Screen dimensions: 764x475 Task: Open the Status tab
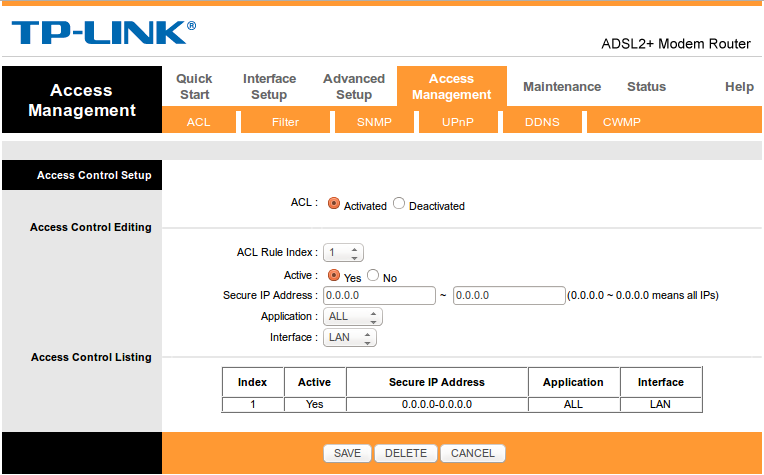[646, 87]
